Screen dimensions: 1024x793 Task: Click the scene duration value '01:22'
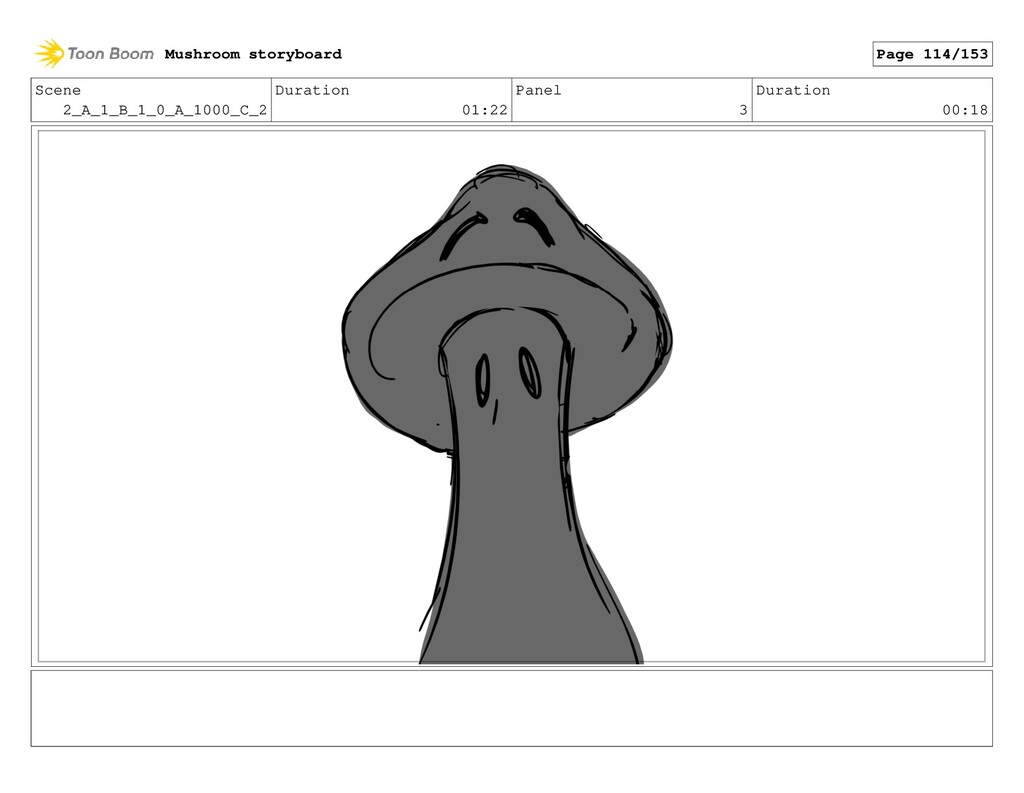point(485,110)
